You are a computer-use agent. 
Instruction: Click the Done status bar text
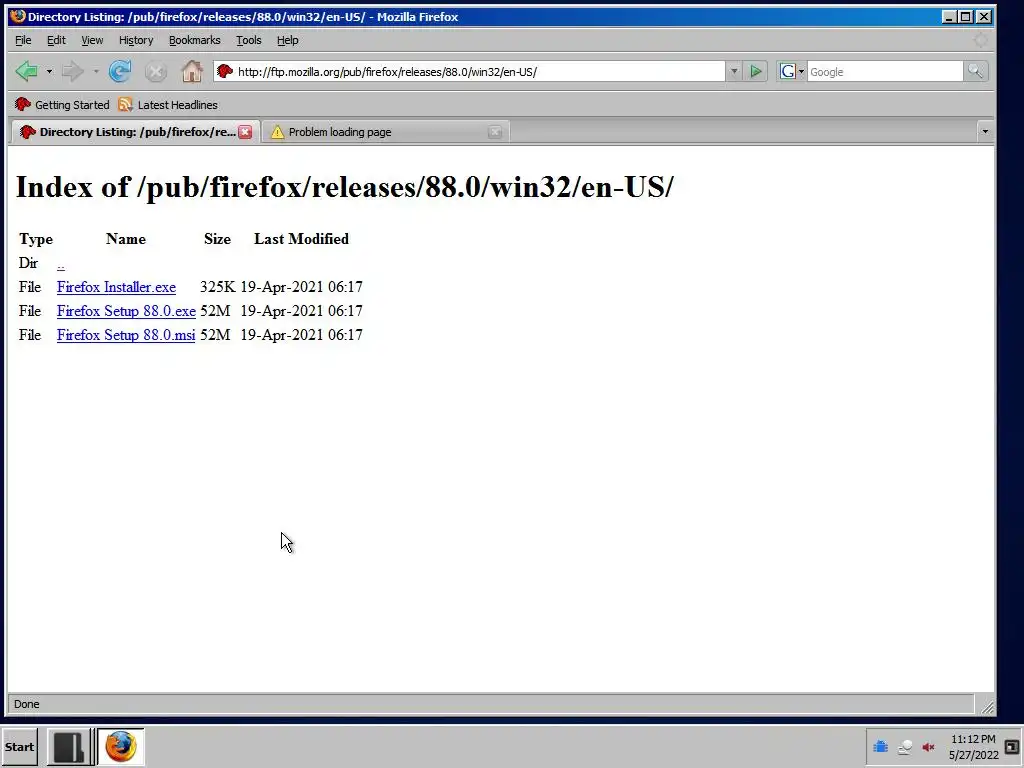(27, 704)
